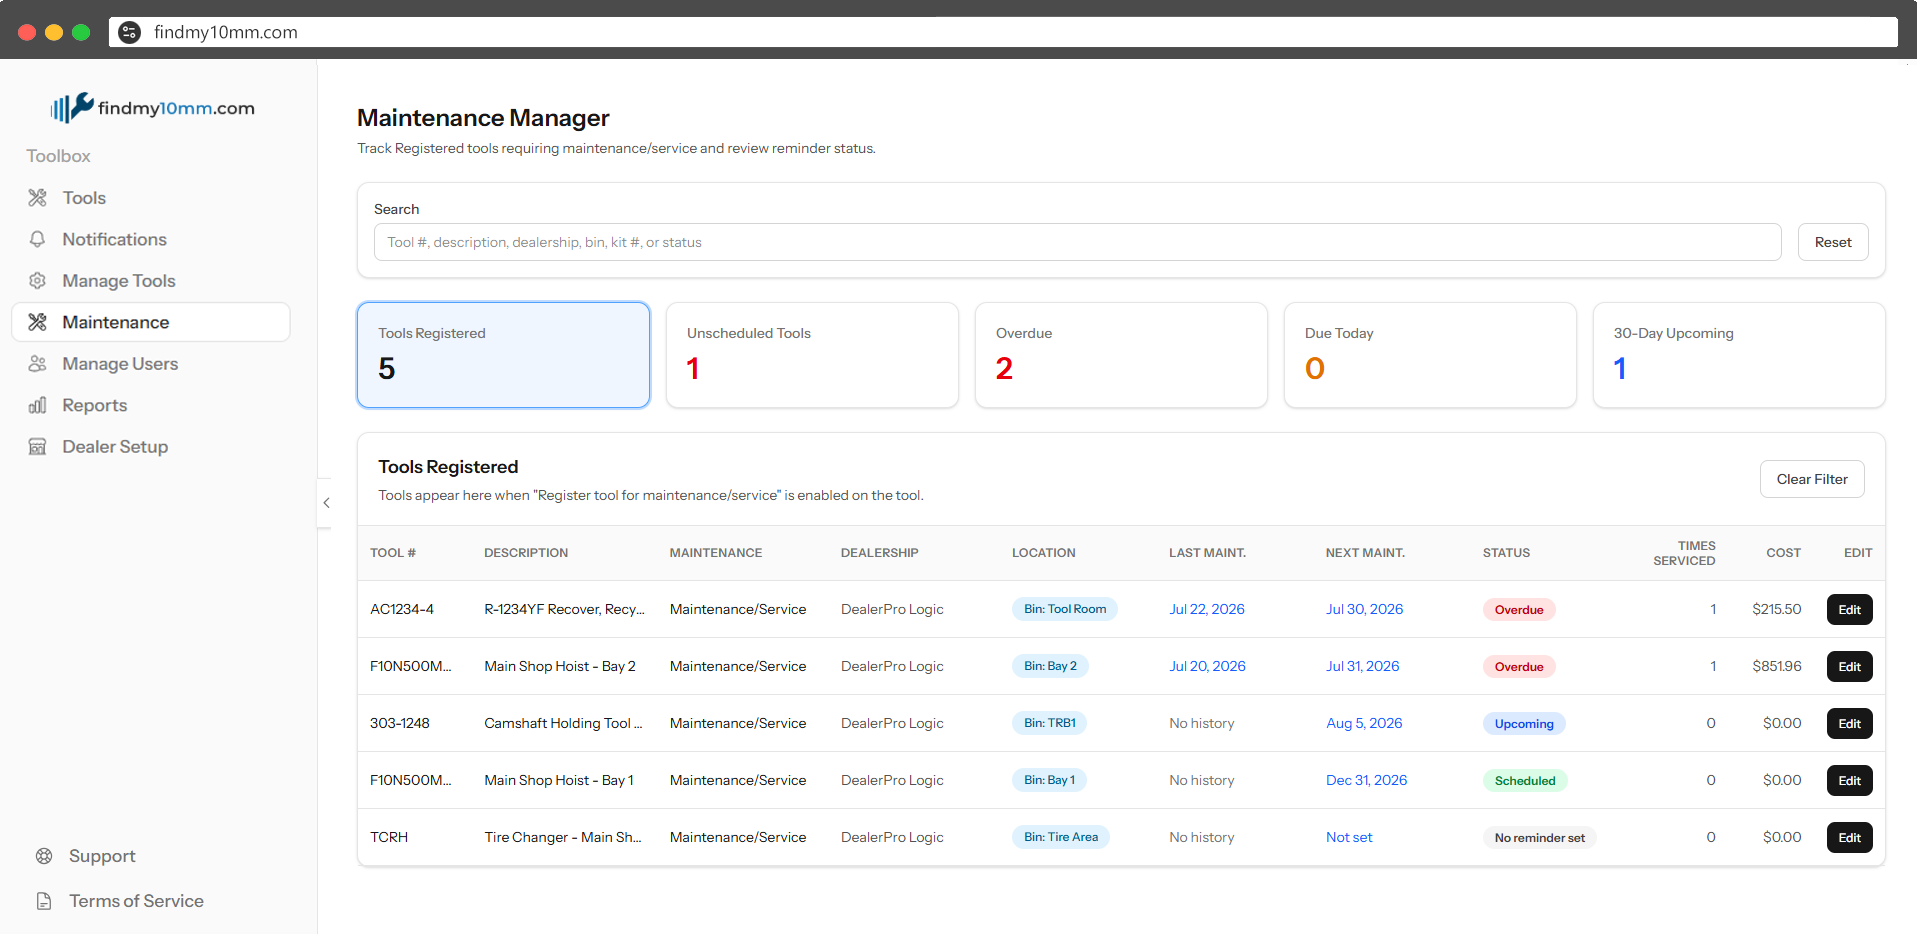Click the Reports bar chart icon

tap(38, 405)
